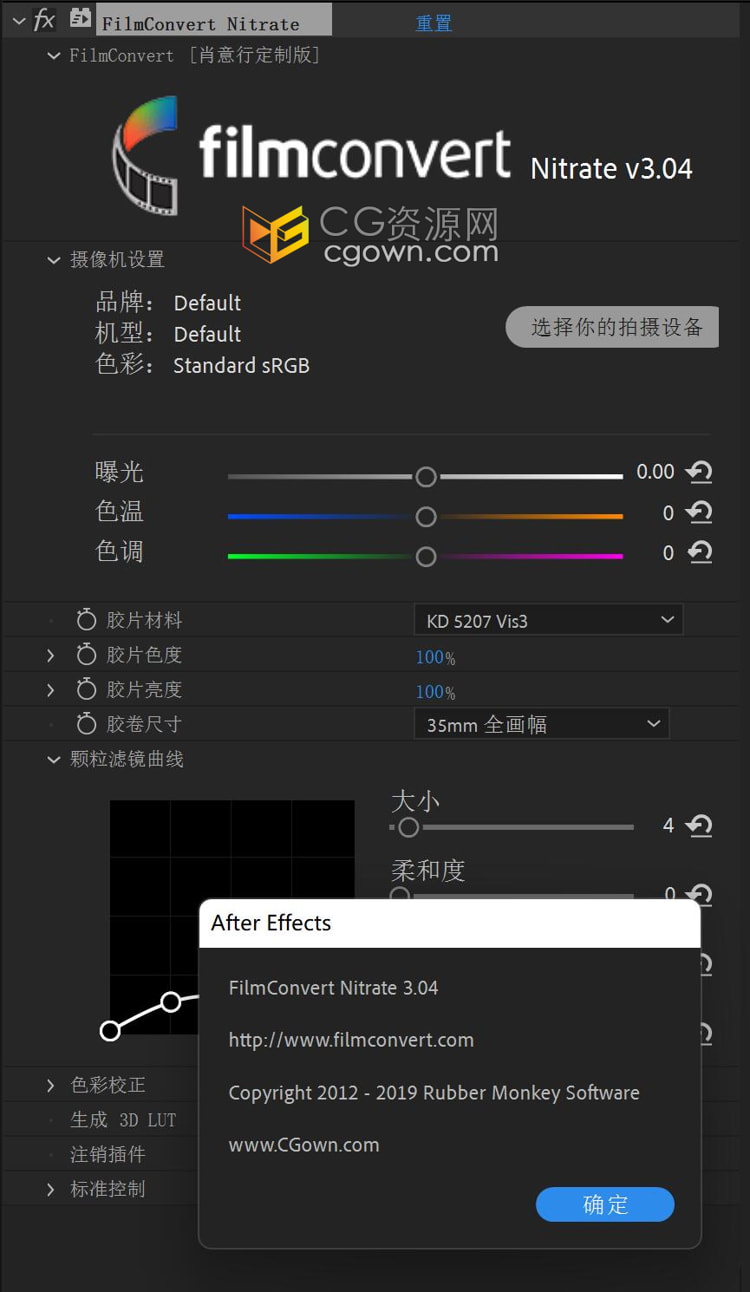This screenshot has width=750, height=1292.
Task: Expand the 色彩校正 section
Action: [x=51, y=1085]
